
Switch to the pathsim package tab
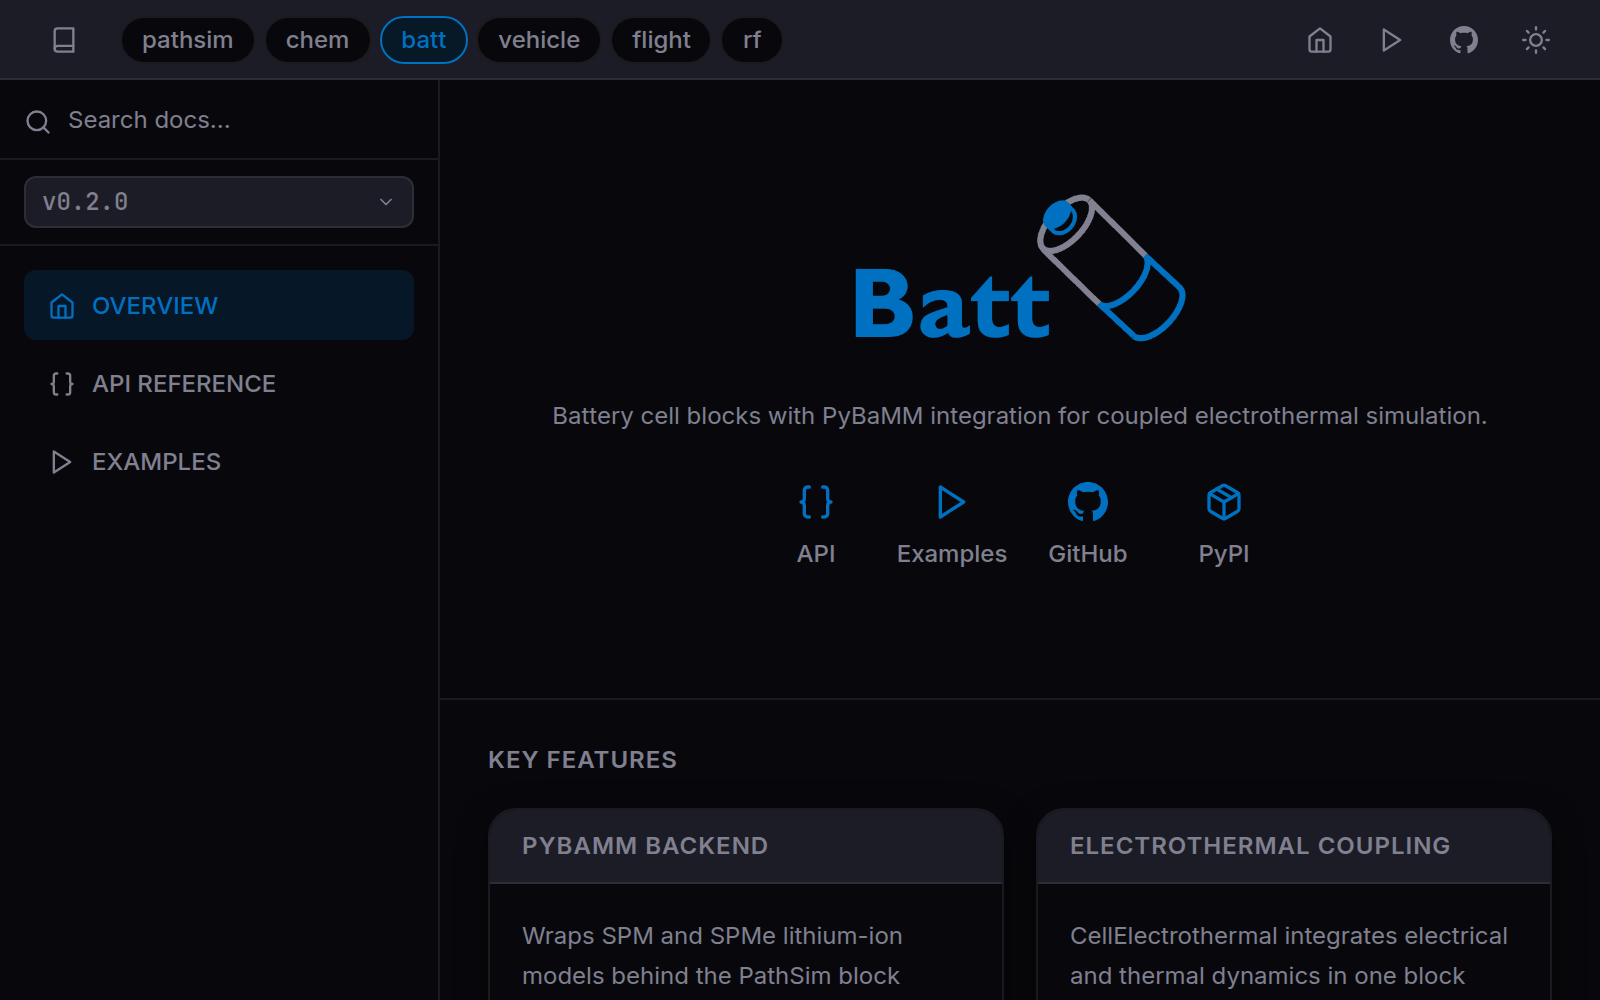(x=188, y=40)
